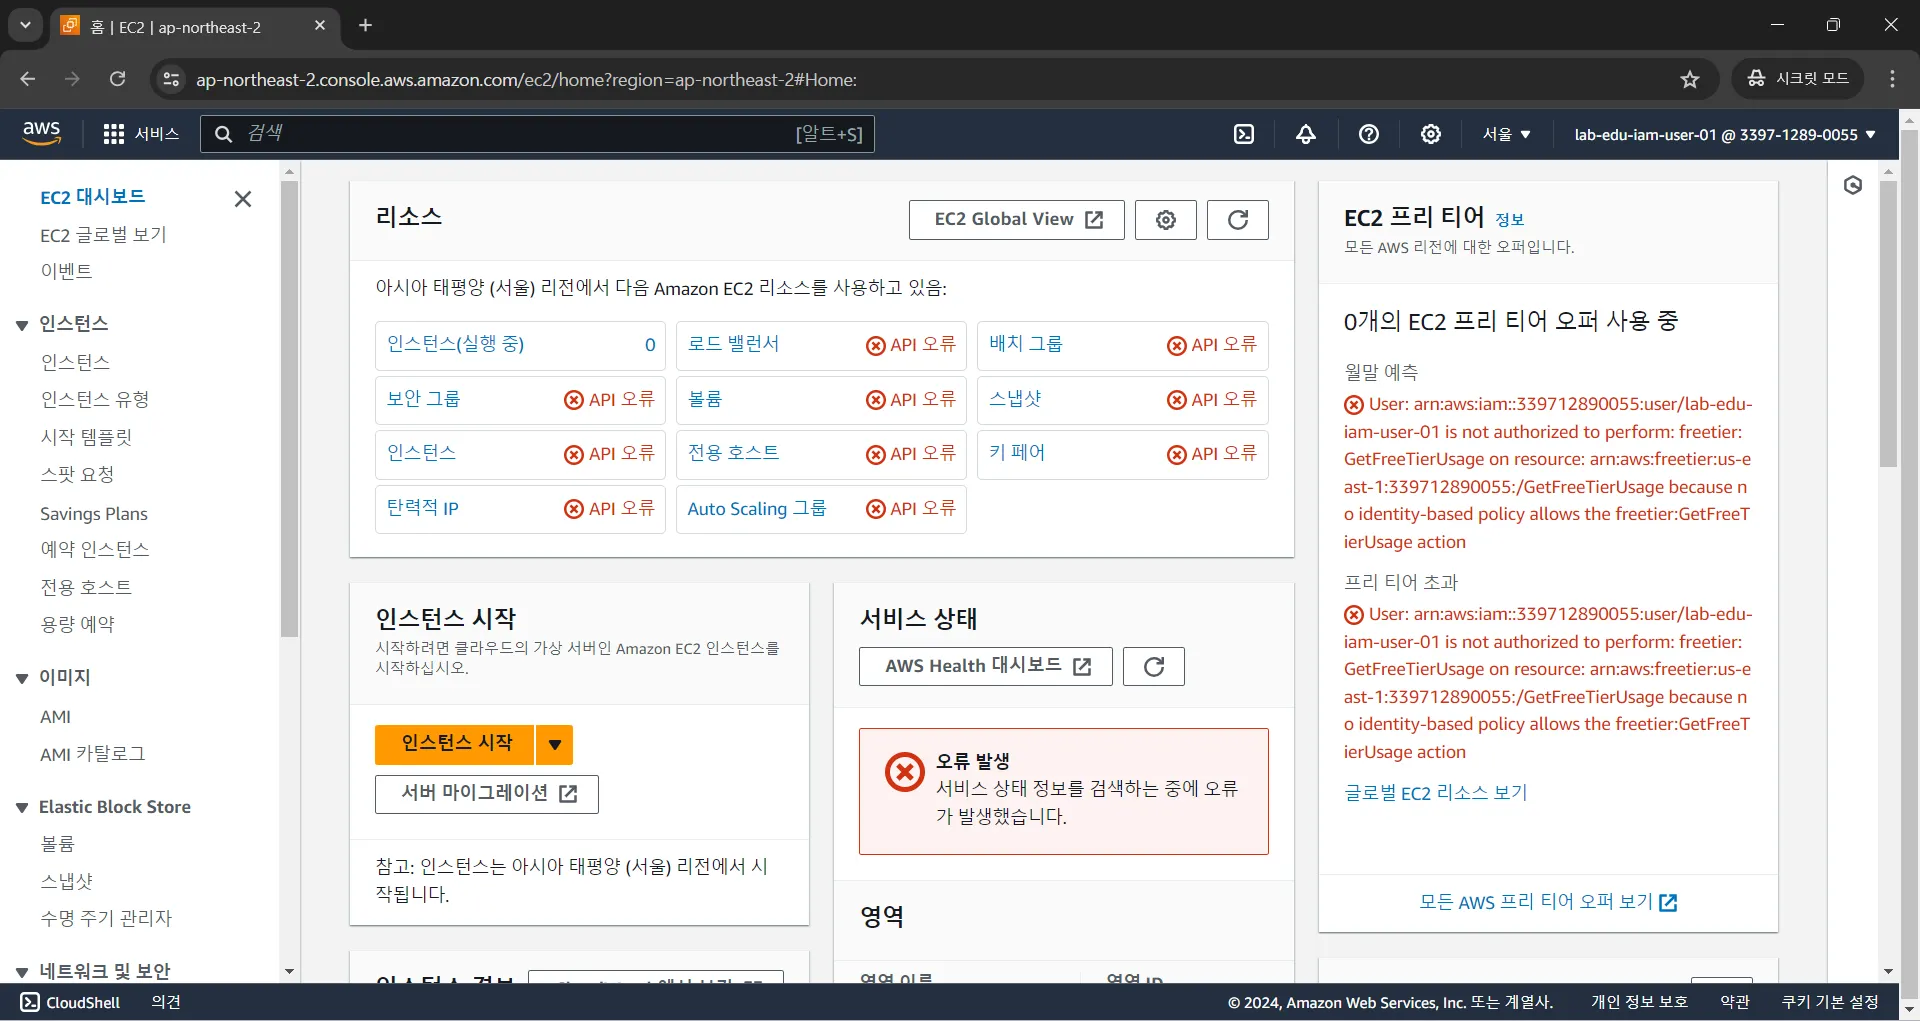
Task: Open the 인스턴스 시작 dropdown arrow
Action: [x=554, y=744]
